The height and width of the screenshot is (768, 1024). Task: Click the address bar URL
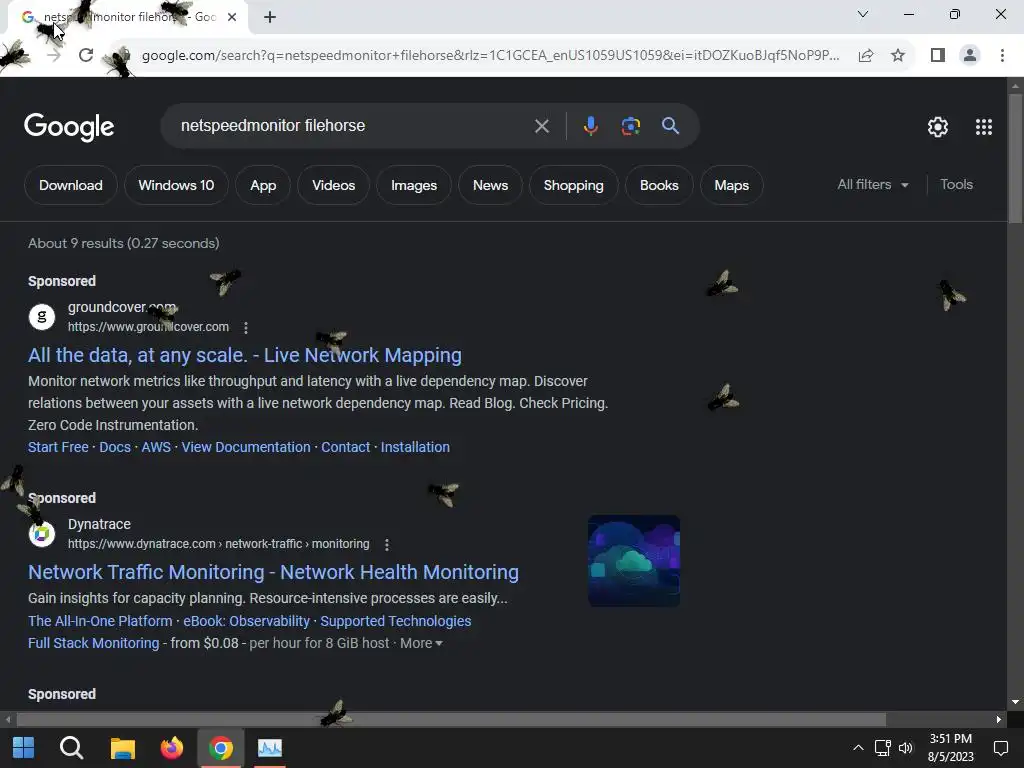[490, 56]
